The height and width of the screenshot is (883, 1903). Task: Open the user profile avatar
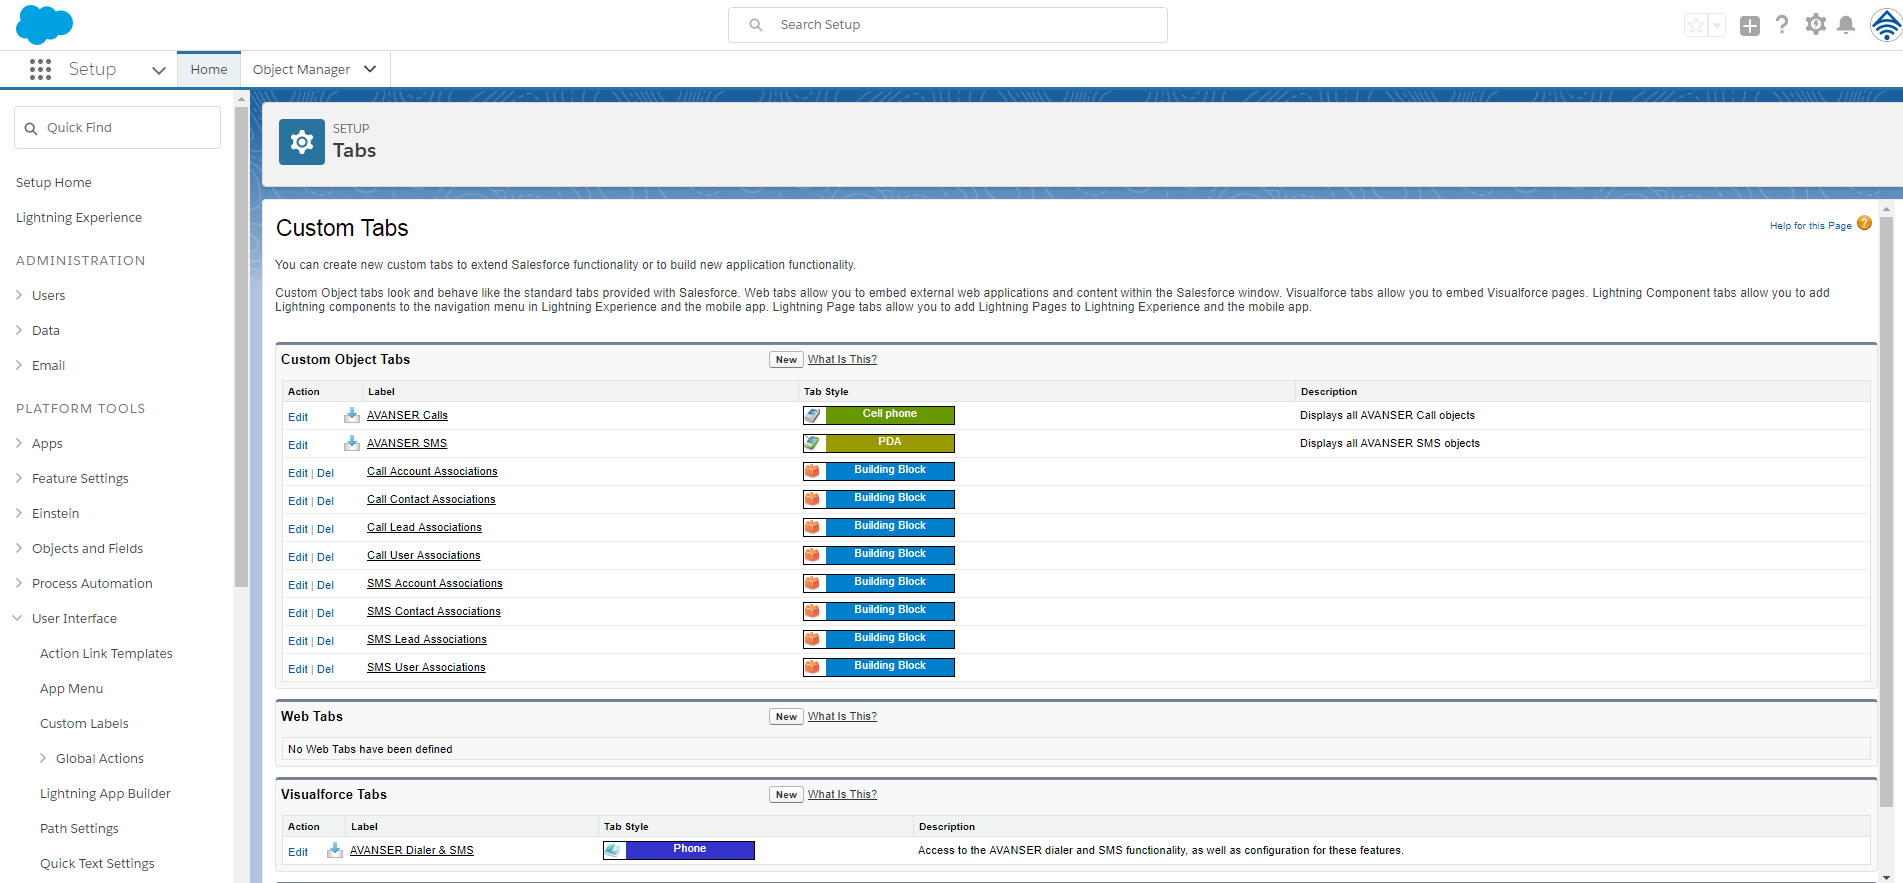(x=1886, y=25)
